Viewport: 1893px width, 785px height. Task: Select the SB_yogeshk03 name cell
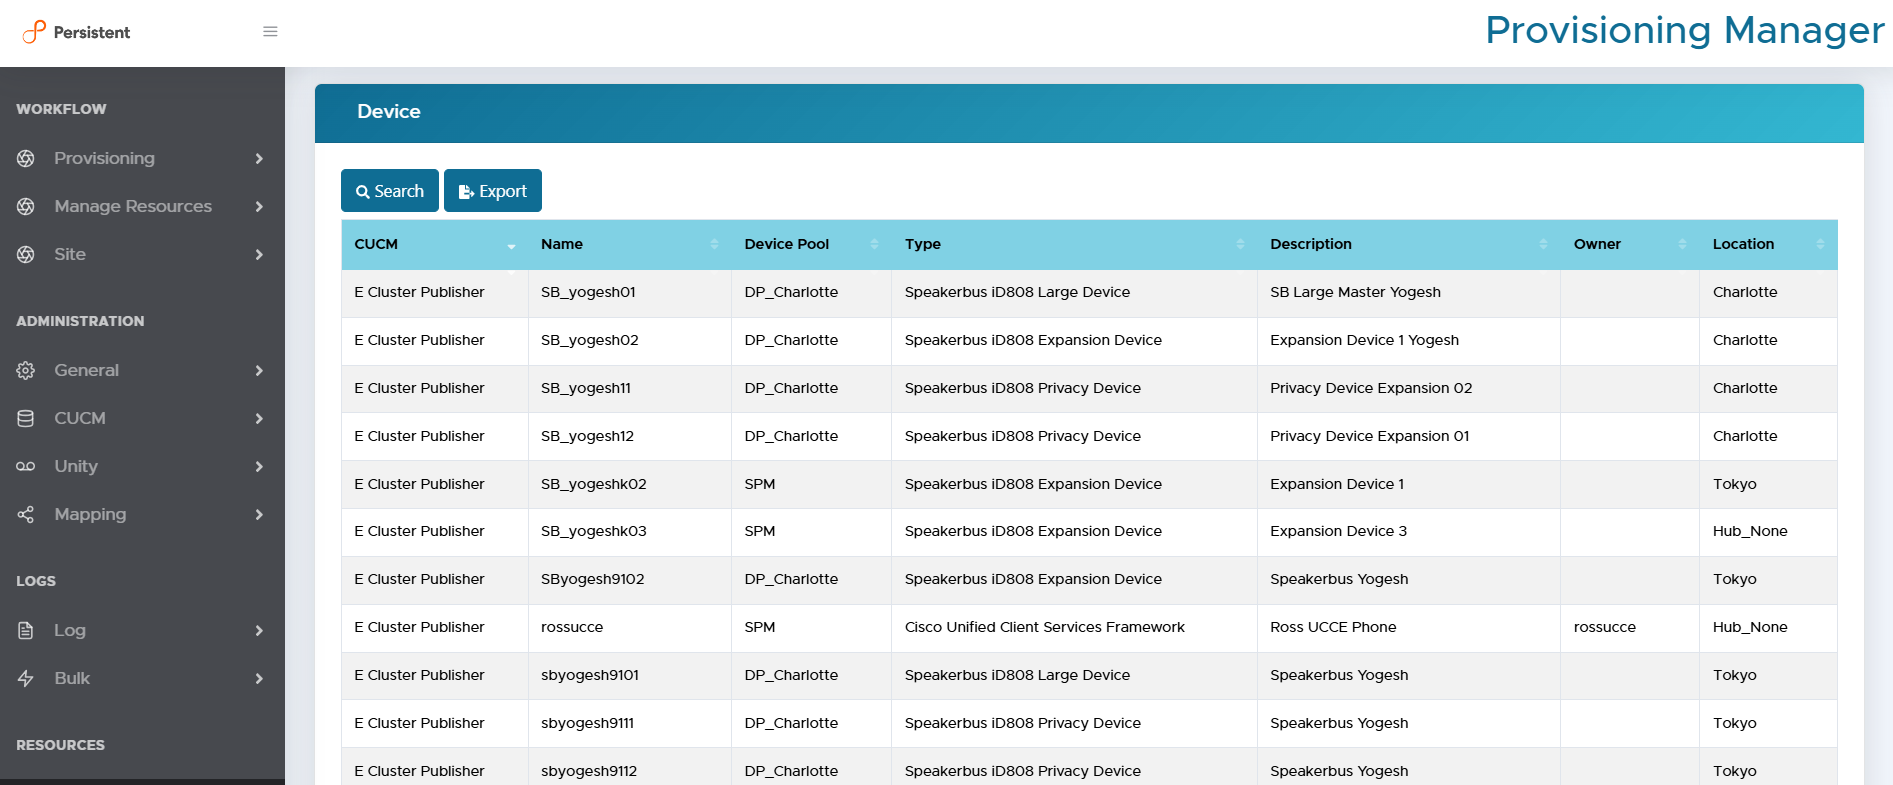click(x=630, y=531)
